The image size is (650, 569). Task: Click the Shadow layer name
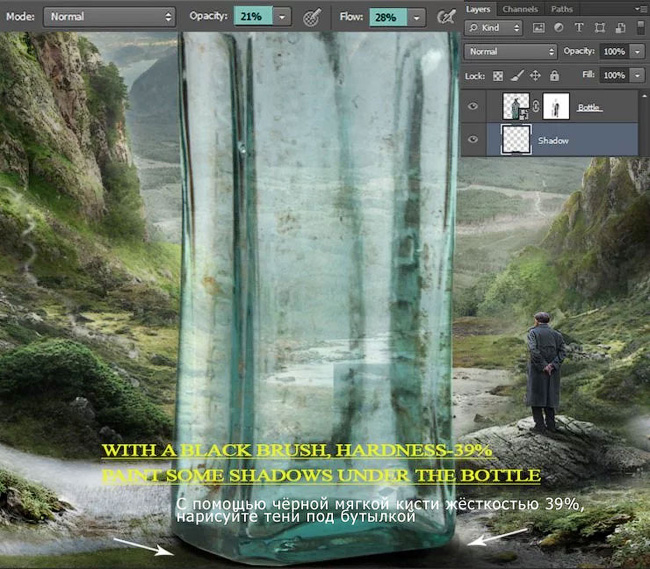(x=553, y=141)
